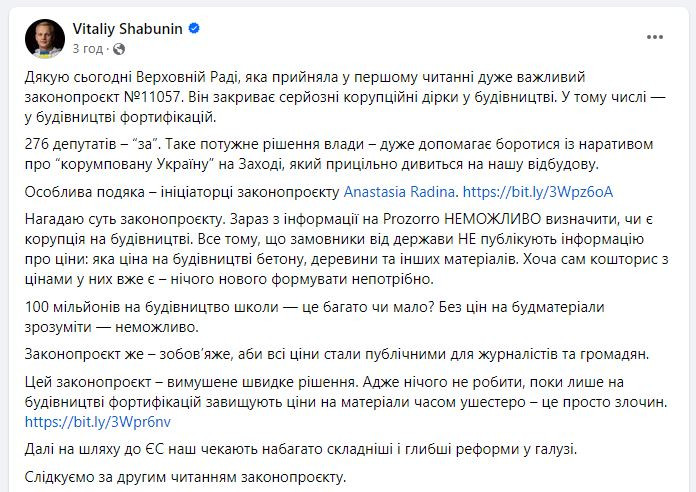Click the line starting 'Законопроєкт же'
The image size is (696, 492).
tap(337, 354)
